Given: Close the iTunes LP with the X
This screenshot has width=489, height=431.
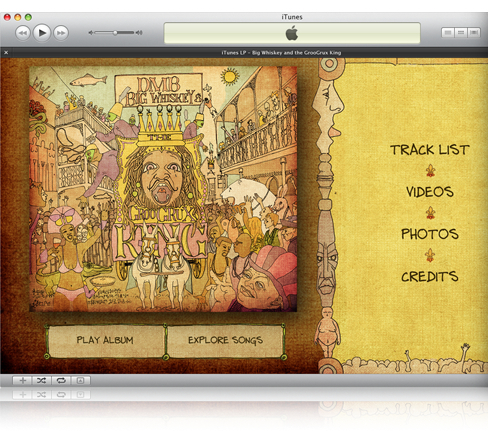Looking at the screenshot, I should pos(6,52).
